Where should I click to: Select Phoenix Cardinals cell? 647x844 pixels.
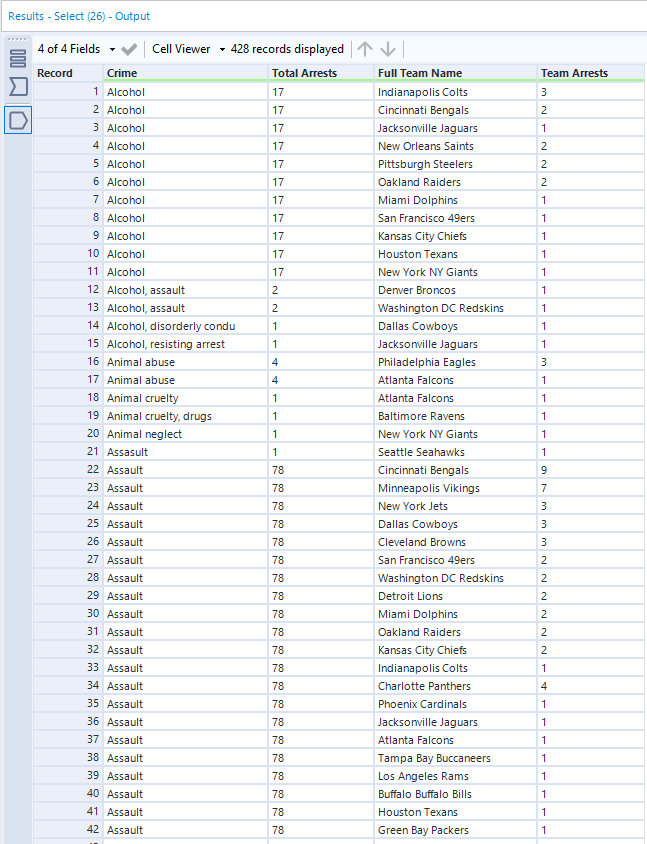[x=455, y=704]
